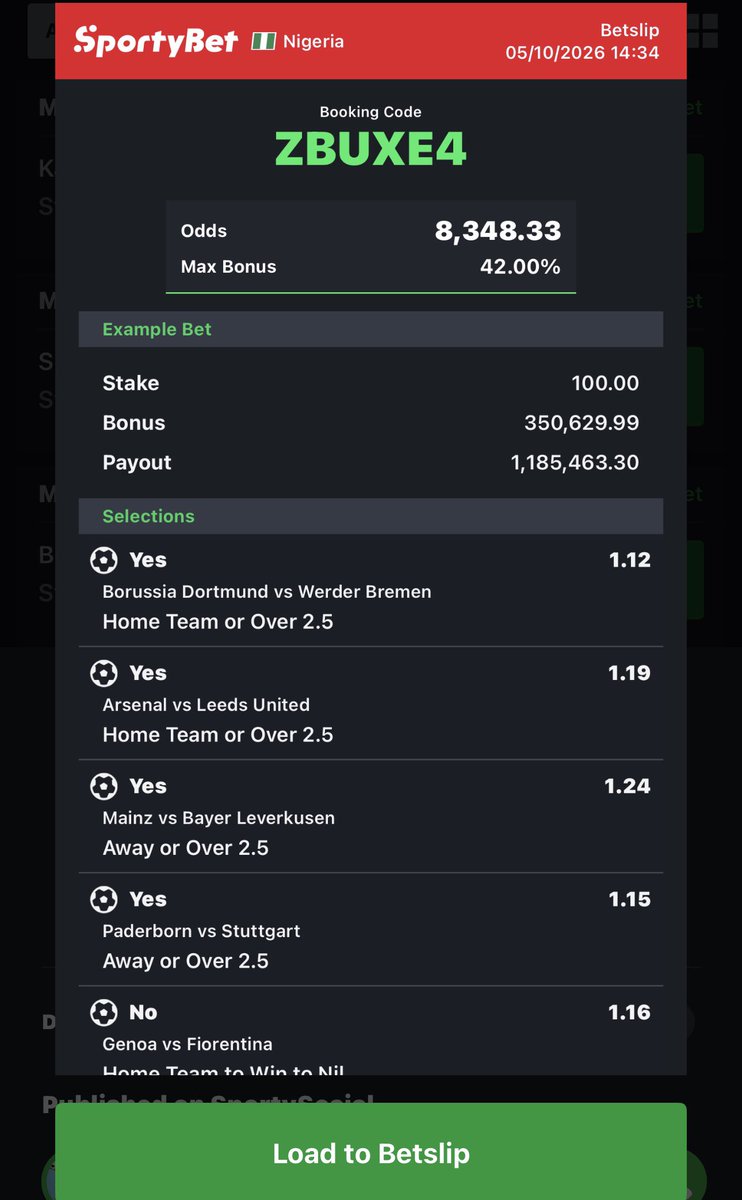Tap the total odds value 8,348.33
Image resolution: width=742 pixels, height=1200 pixels.
coord(498,231)
